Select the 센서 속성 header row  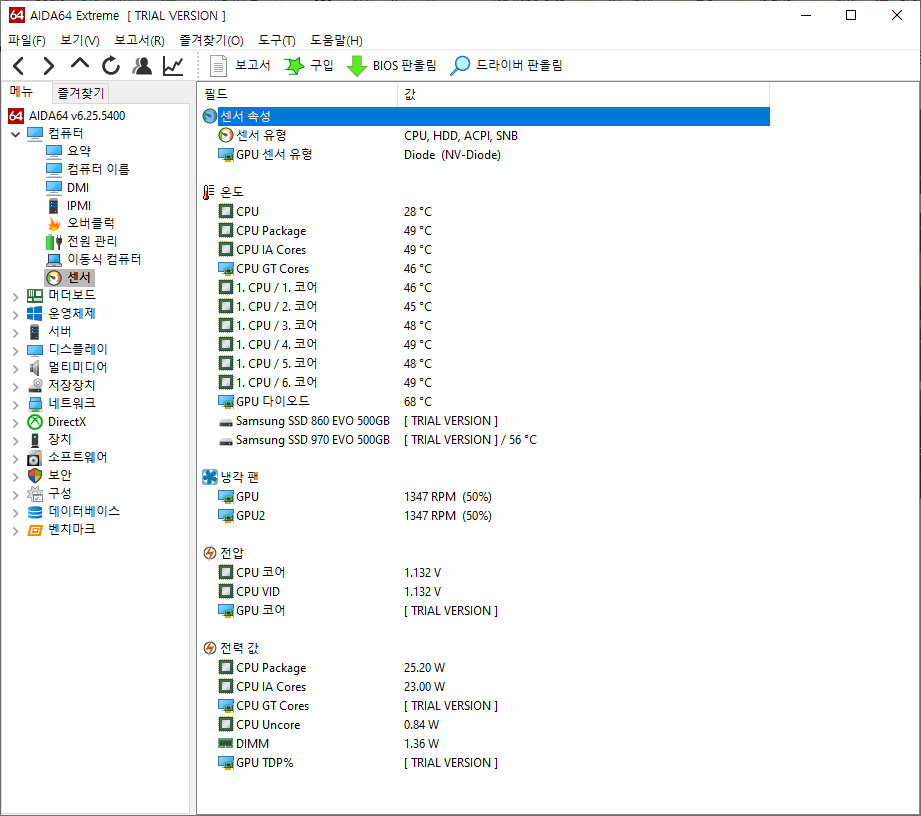pos(486,116)
